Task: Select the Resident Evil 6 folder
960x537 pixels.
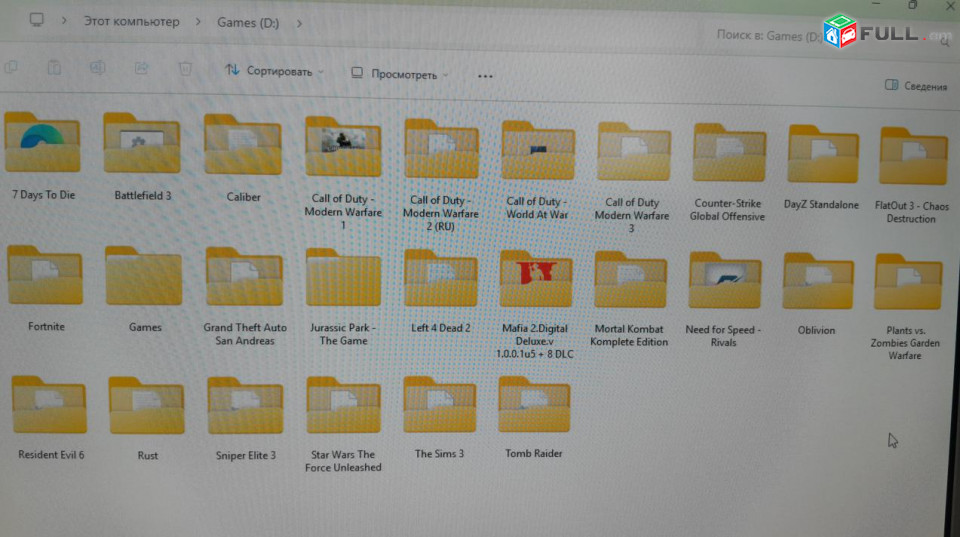Action: (x=49, y=405)
